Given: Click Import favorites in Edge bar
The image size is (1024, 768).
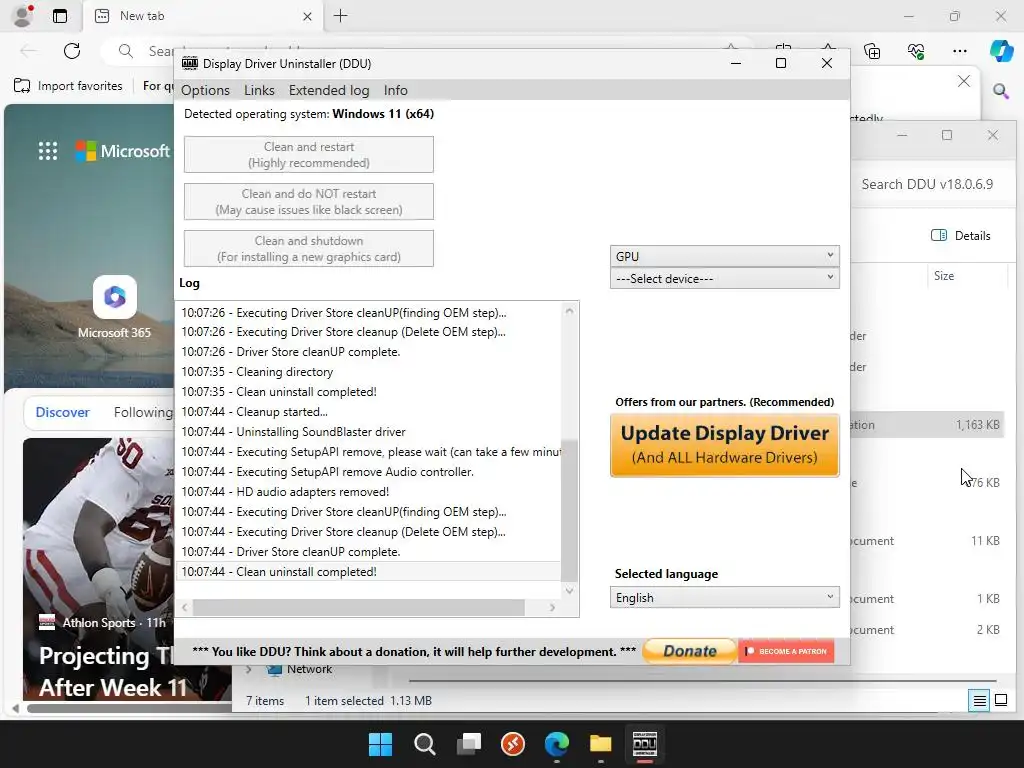Looking at the screenshot, I should point(69,86).
